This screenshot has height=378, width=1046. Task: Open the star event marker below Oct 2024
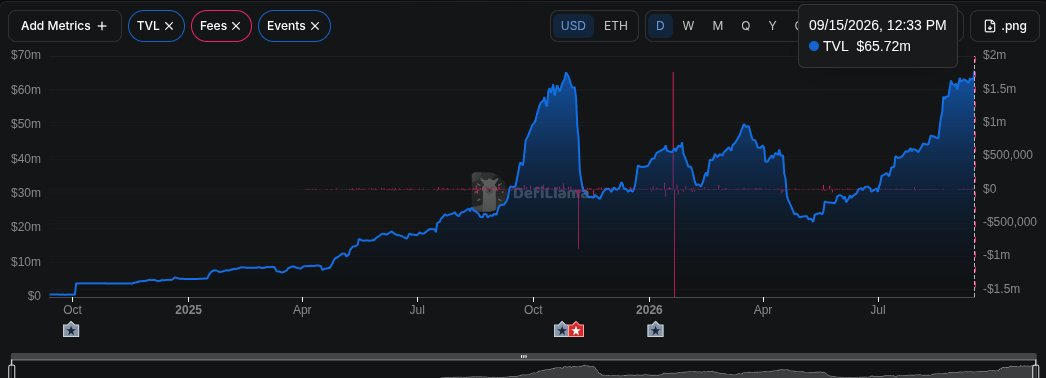point(71,329)
